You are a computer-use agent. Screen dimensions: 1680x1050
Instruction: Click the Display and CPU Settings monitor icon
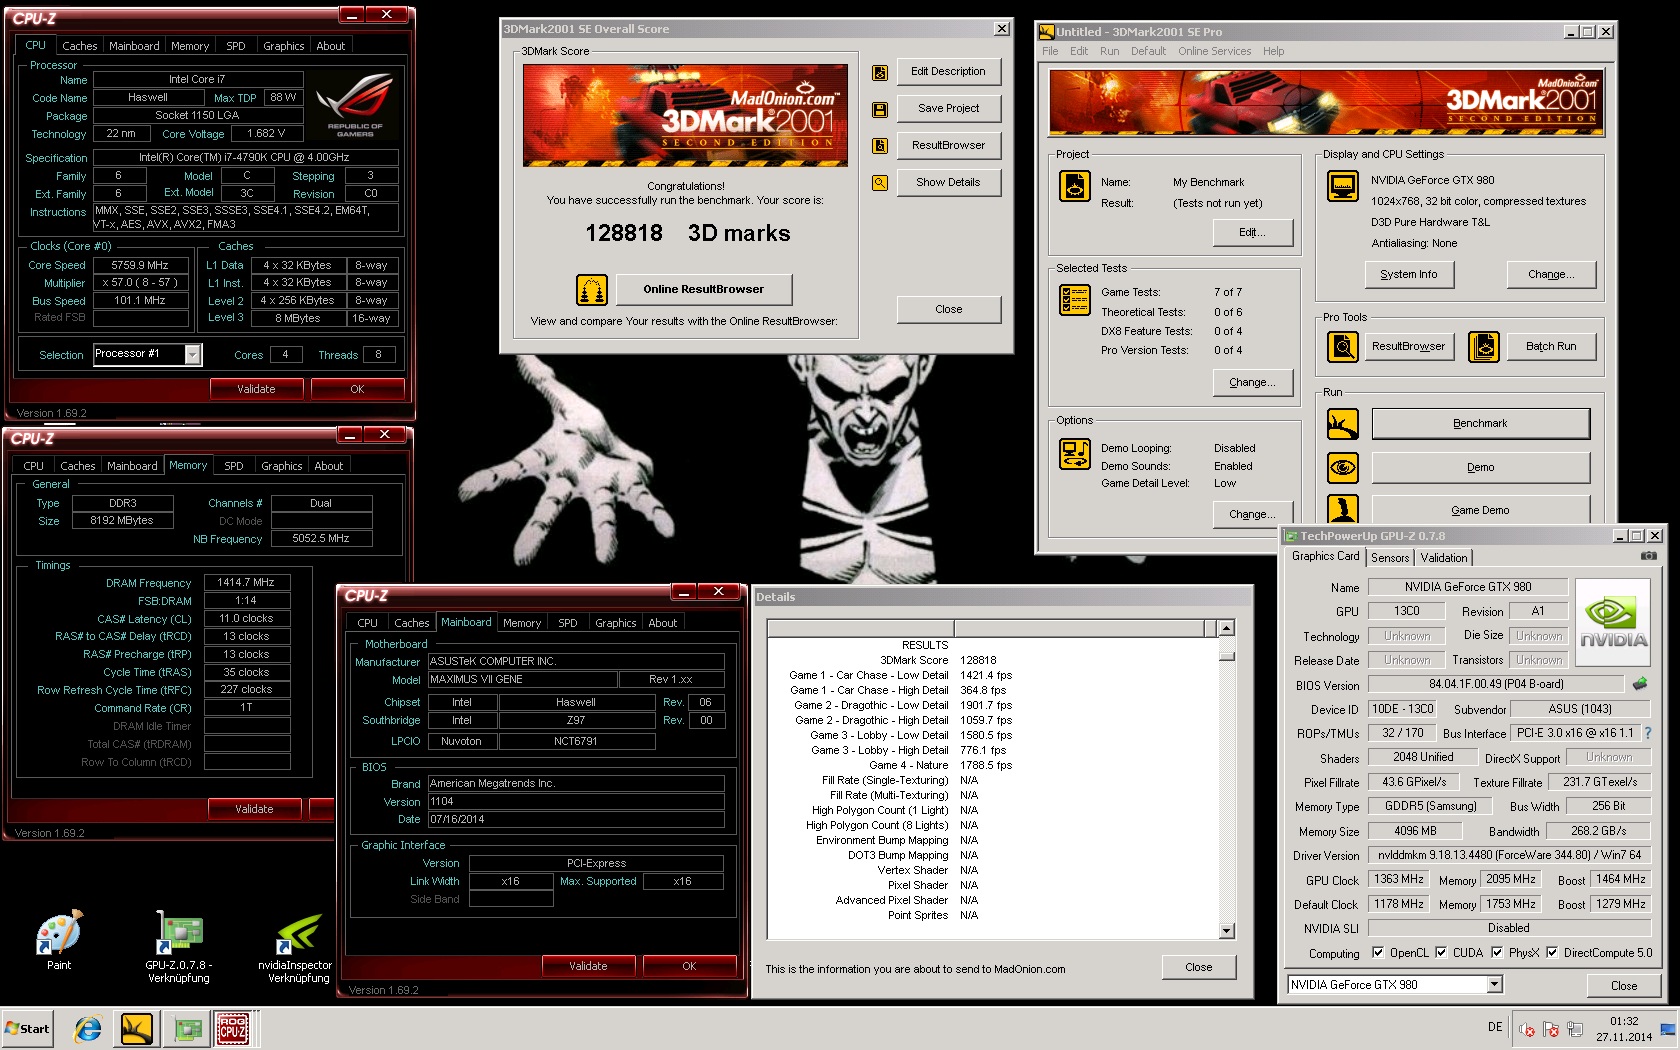(x=1342, y=186)
